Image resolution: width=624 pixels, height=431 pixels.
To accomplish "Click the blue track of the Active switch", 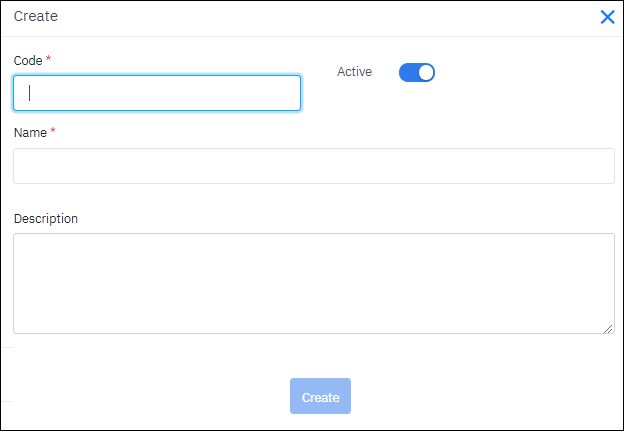I will [x=408, y=72].
